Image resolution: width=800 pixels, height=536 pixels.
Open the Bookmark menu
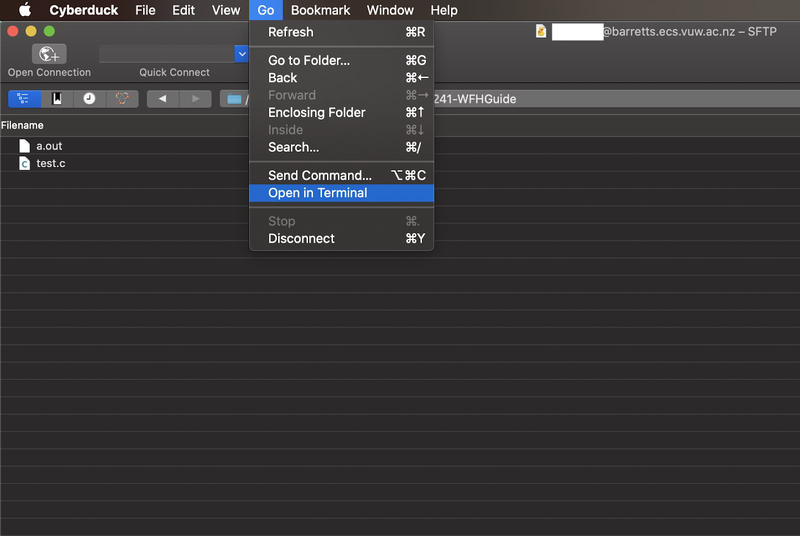coord(320,10)
